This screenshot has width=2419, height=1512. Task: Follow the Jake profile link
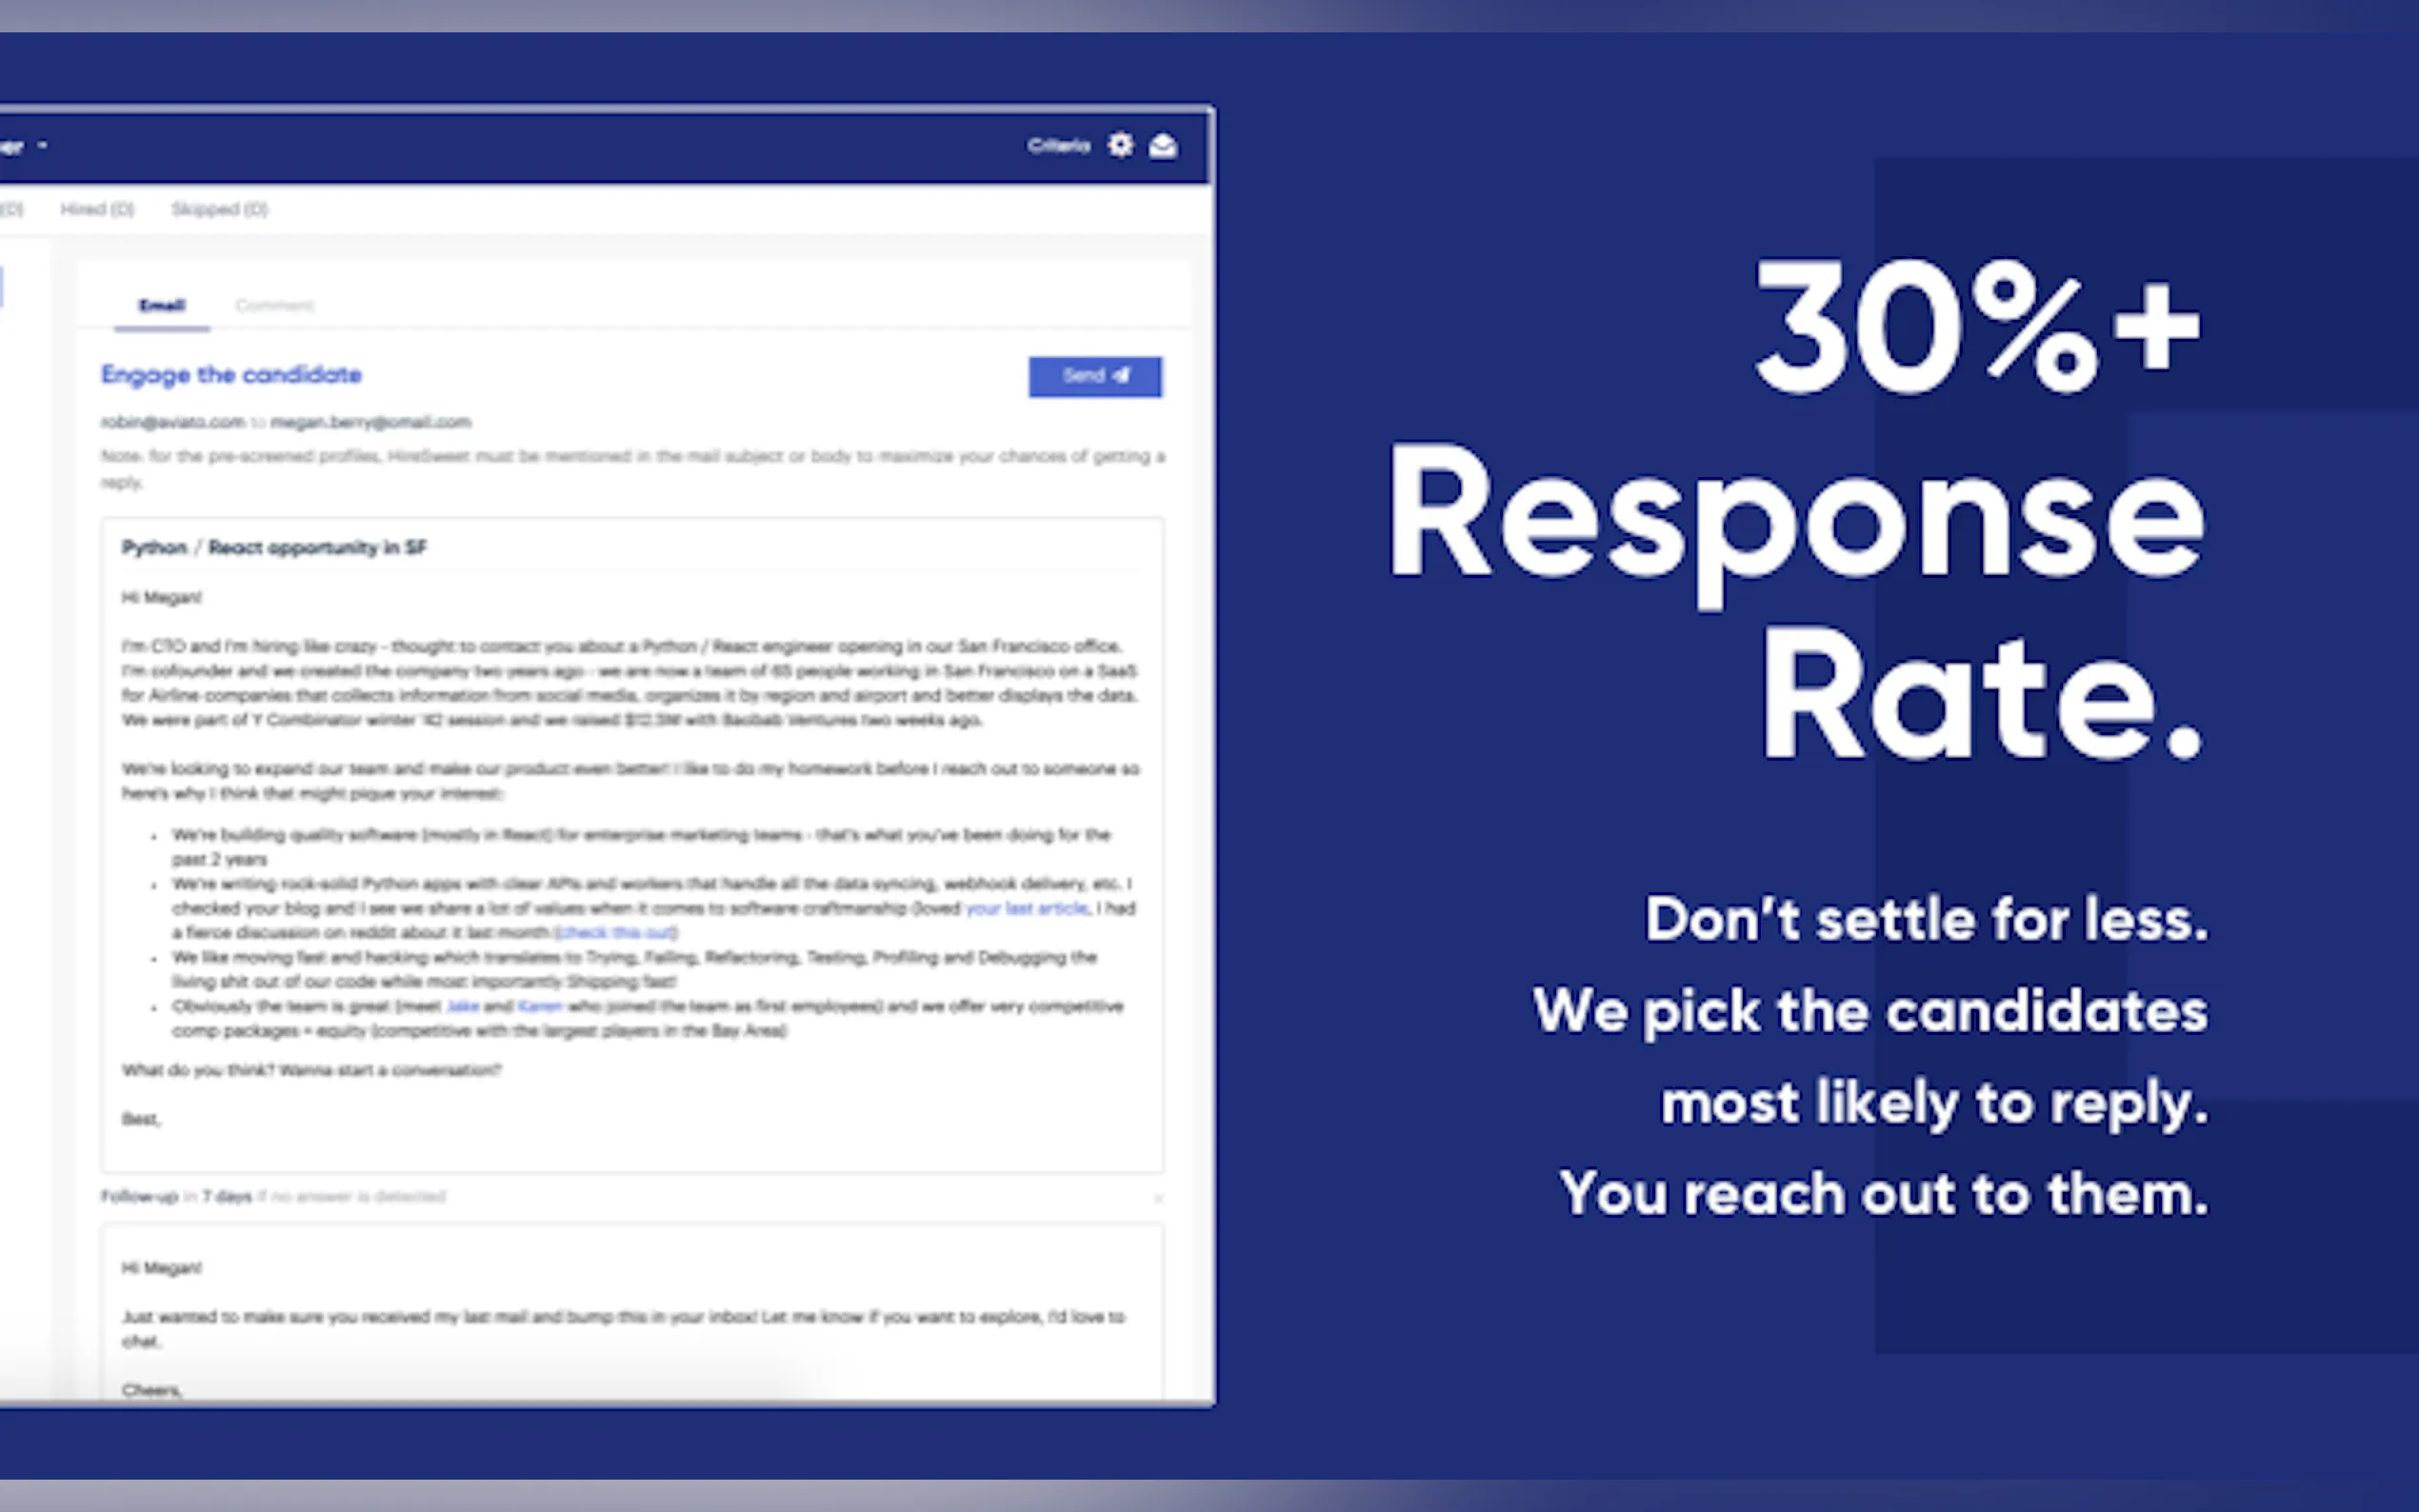coord(462,1006)
